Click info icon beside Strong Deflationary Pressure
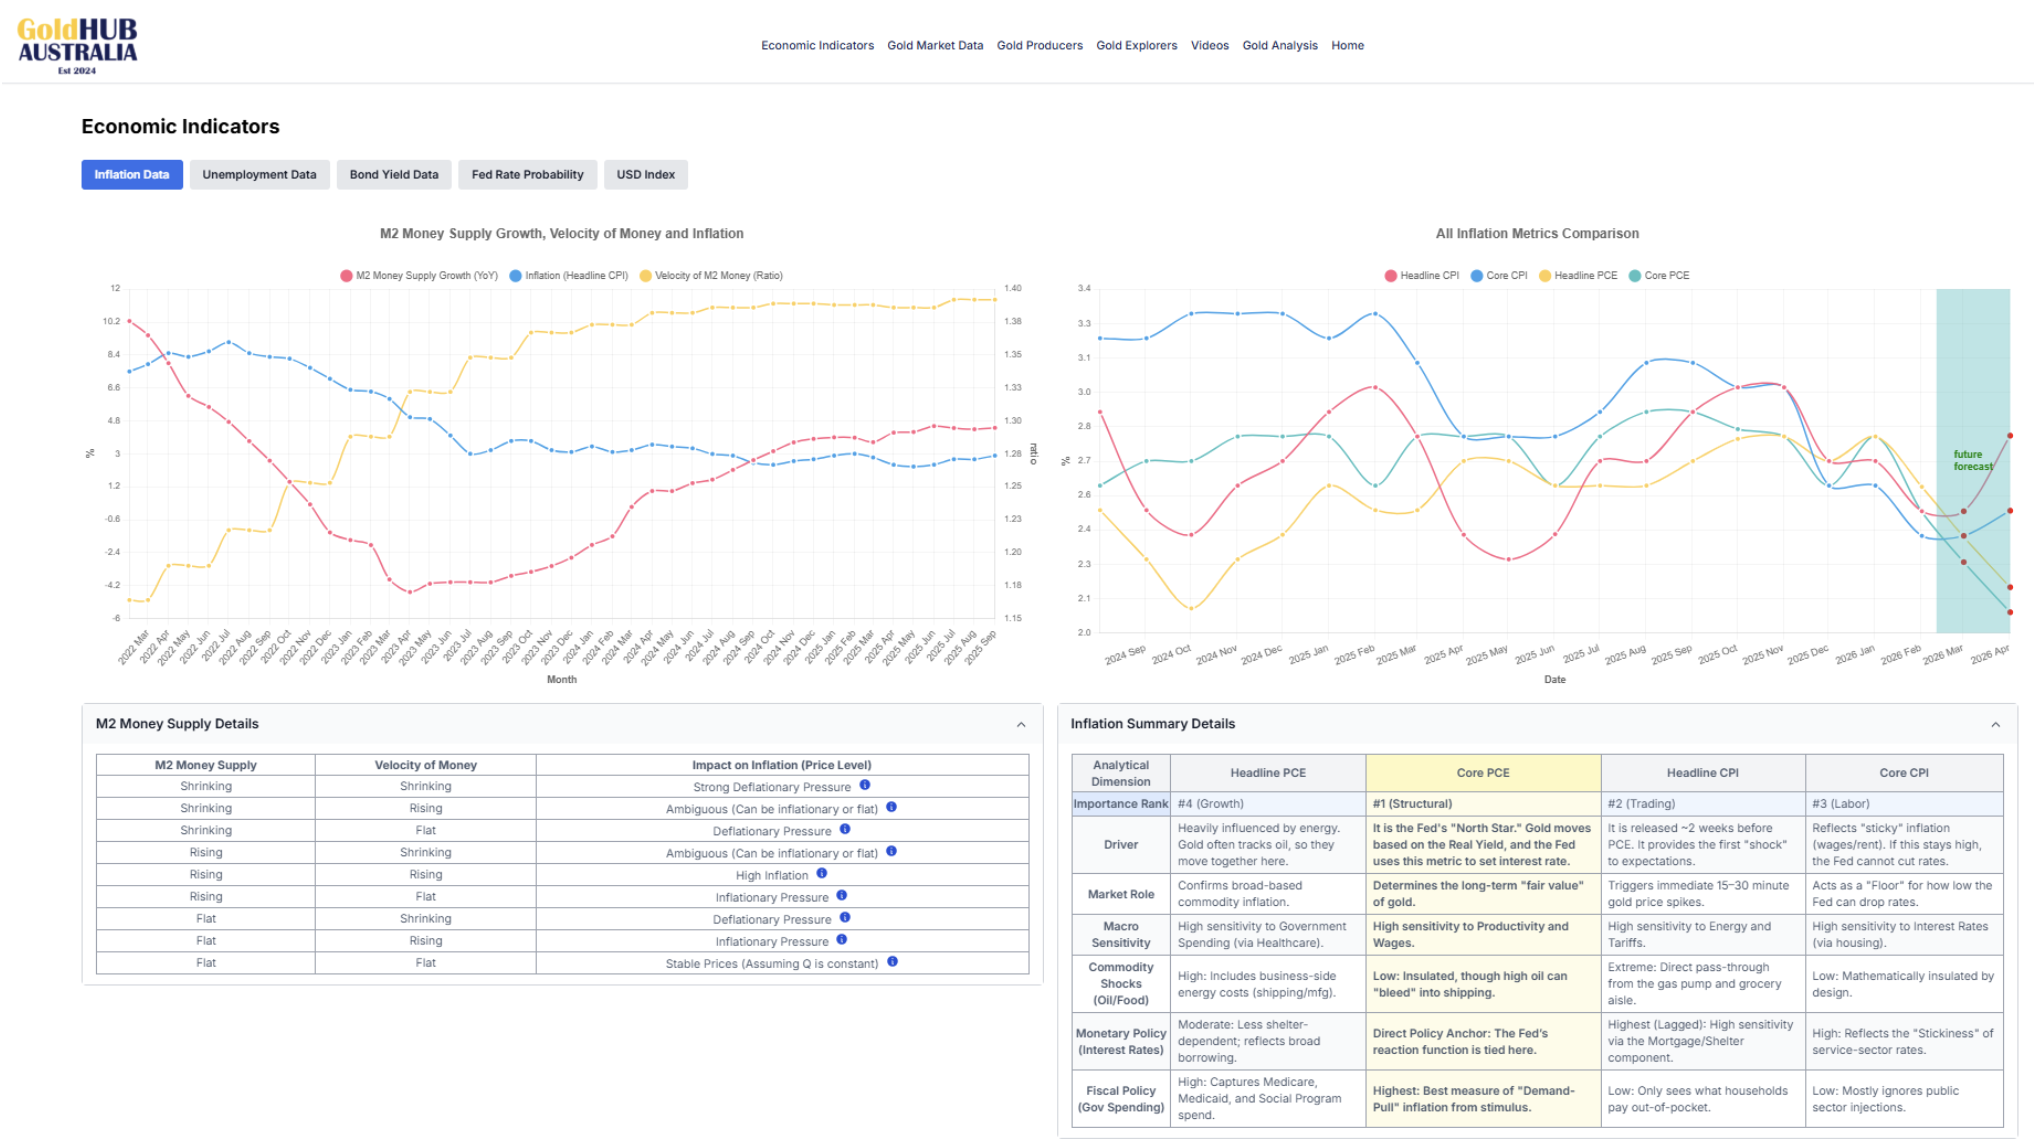Viewport: 2034px width, 1146px height. [x=865, y=785]
